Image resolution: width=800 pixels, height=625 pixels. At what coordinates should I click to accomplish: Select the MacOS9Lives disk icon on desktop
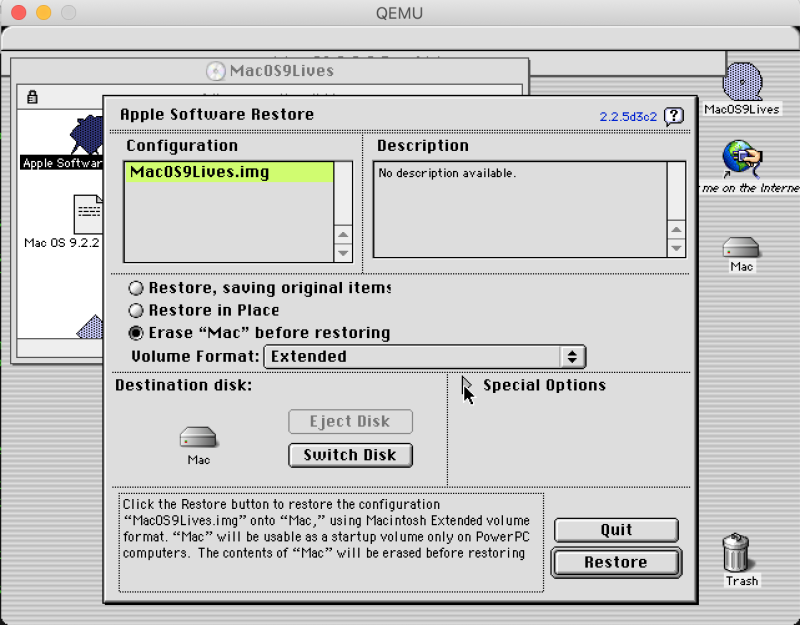(x=742, y=82)
